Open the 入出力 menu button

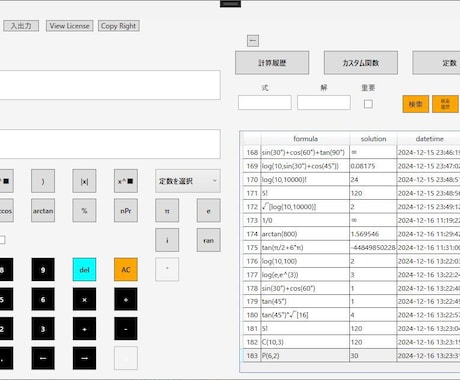click(x=21, y=26)
